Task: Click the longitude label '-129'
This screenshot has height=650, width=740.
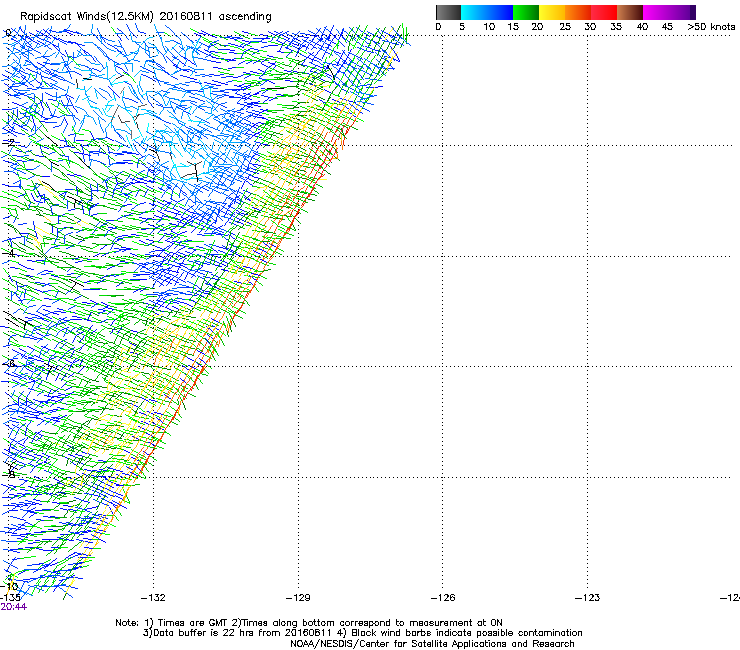Action: [x=298, y=598]
